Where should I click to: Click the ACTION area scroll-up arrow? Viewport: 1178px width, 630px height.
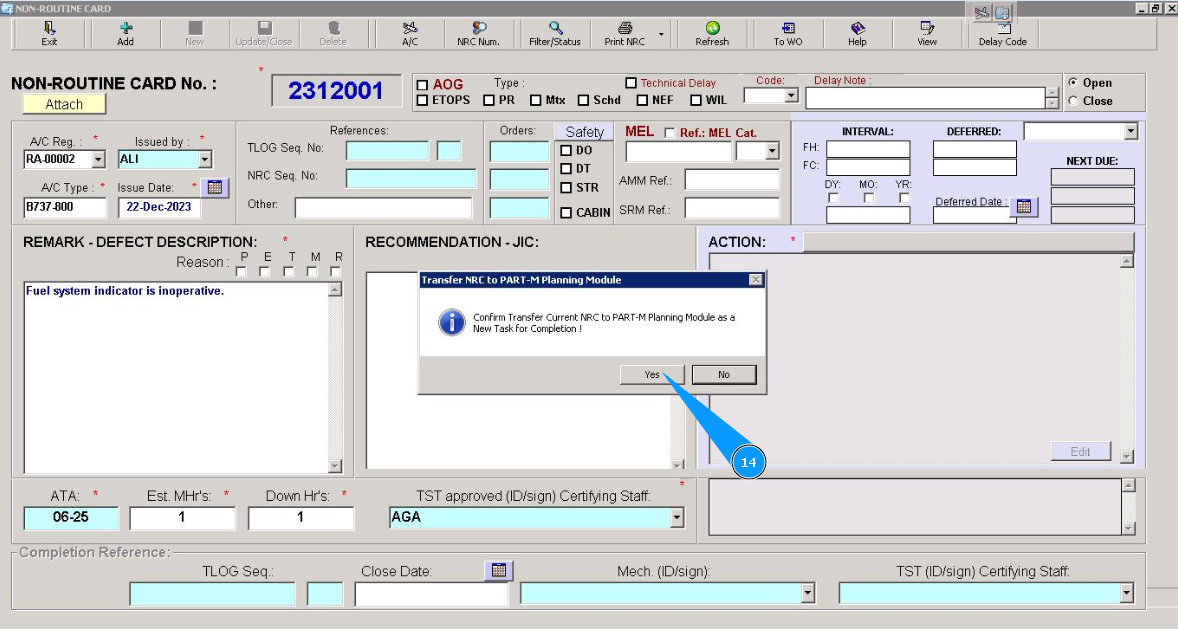click(1126, 261)
